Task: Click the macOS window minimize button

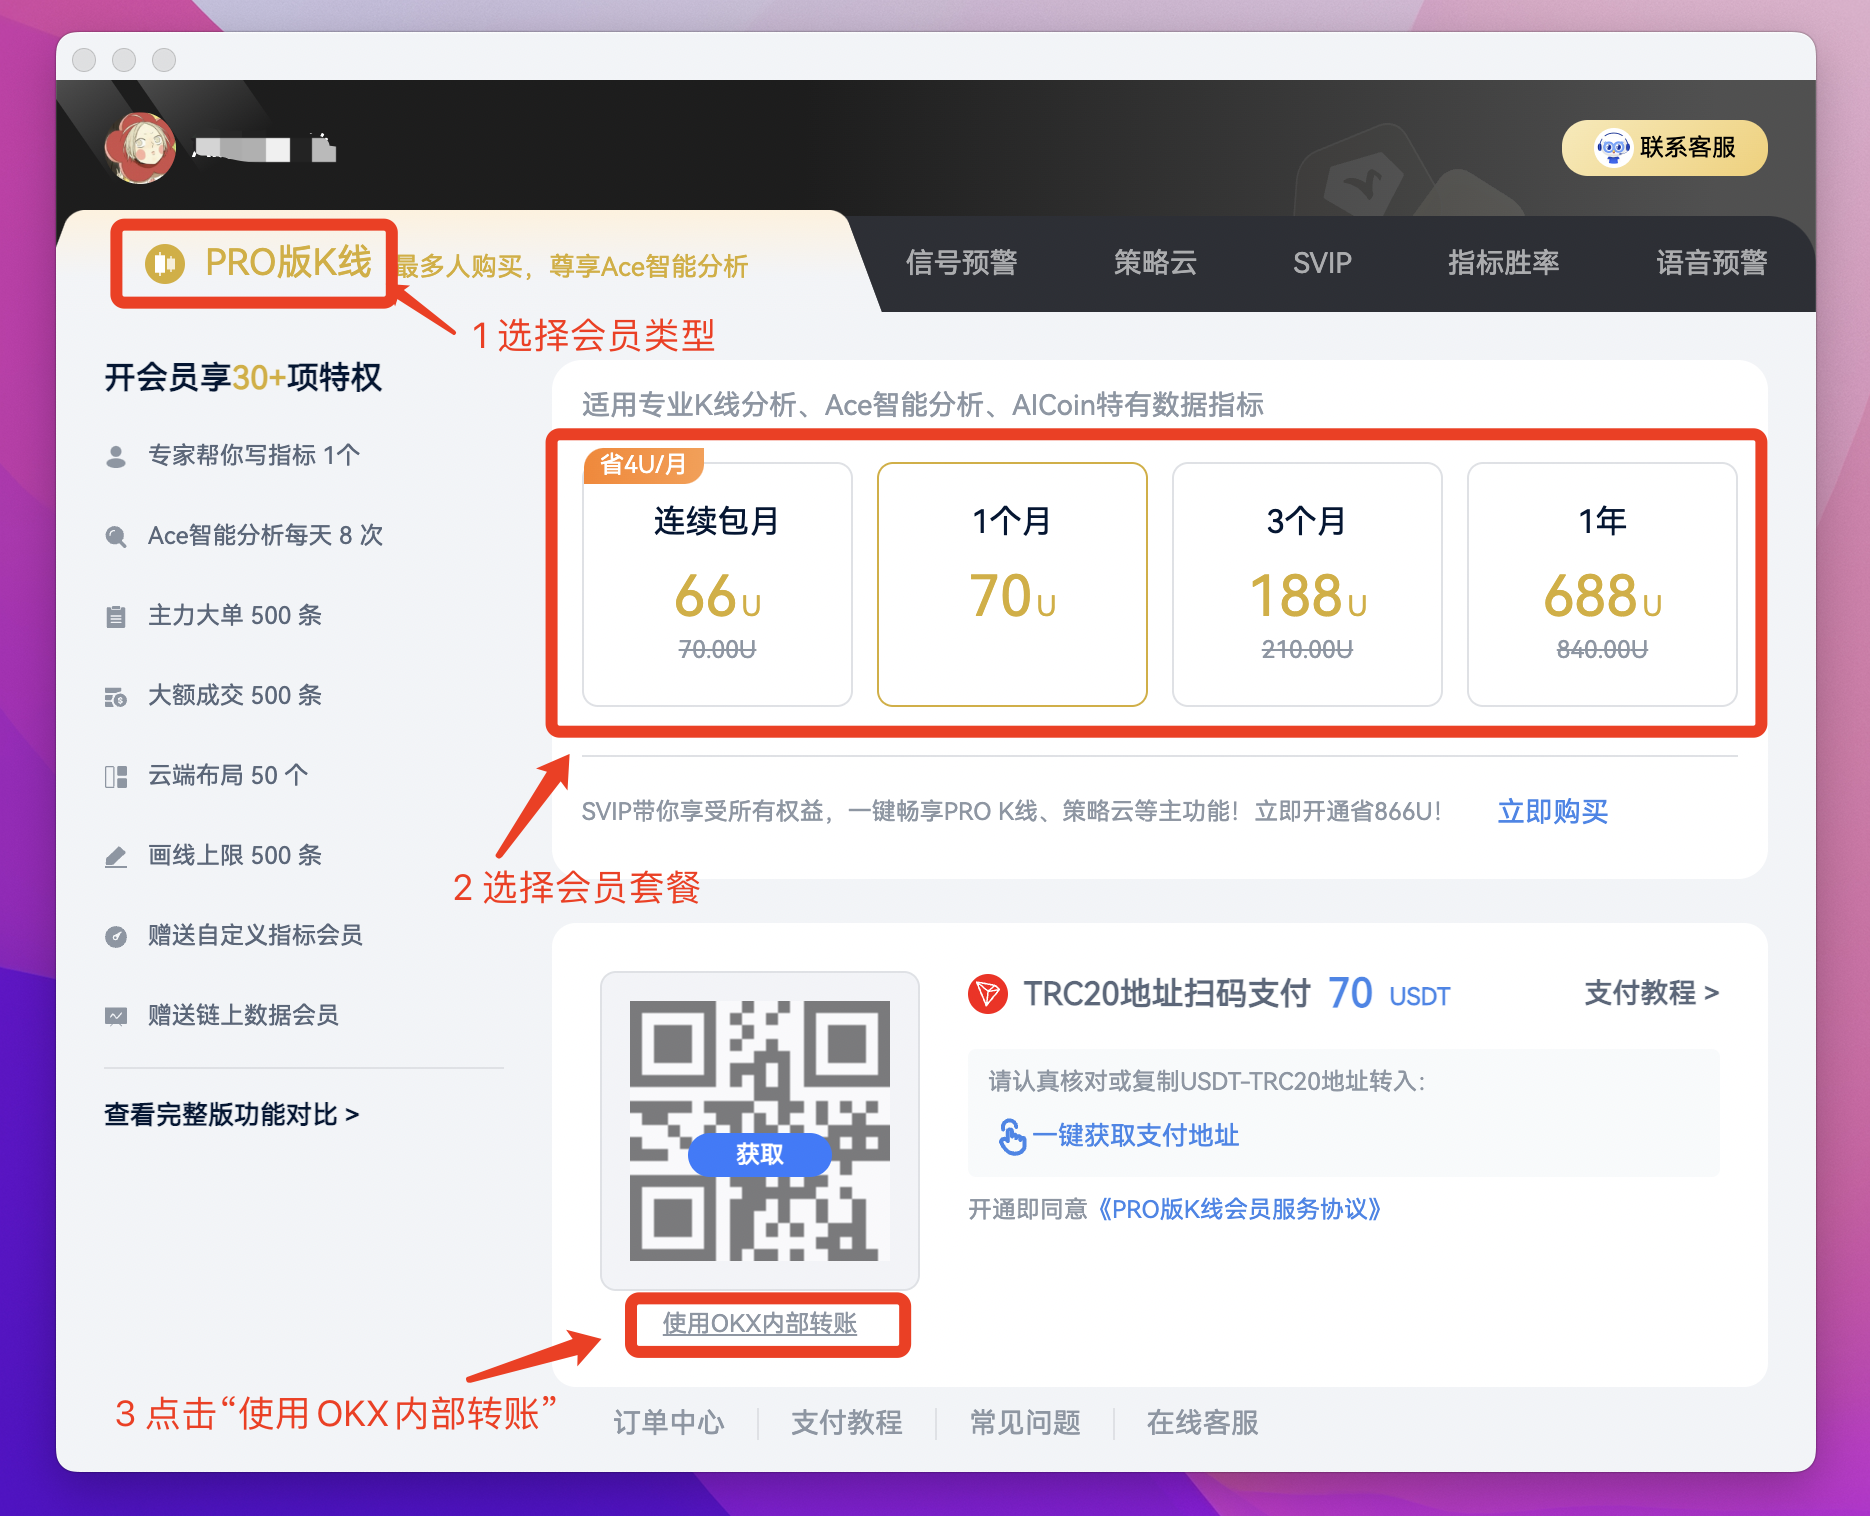Action: [x=124, y=60]
